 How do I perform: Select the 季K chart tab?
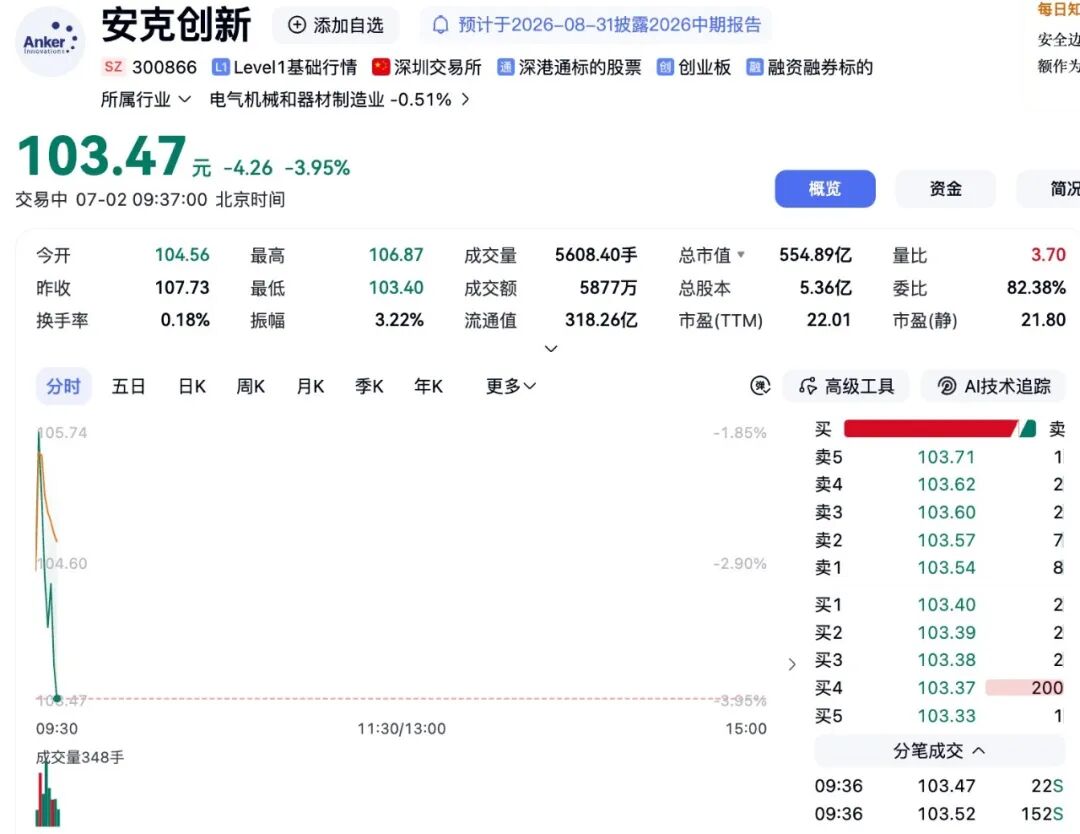(x=369, y=386)
